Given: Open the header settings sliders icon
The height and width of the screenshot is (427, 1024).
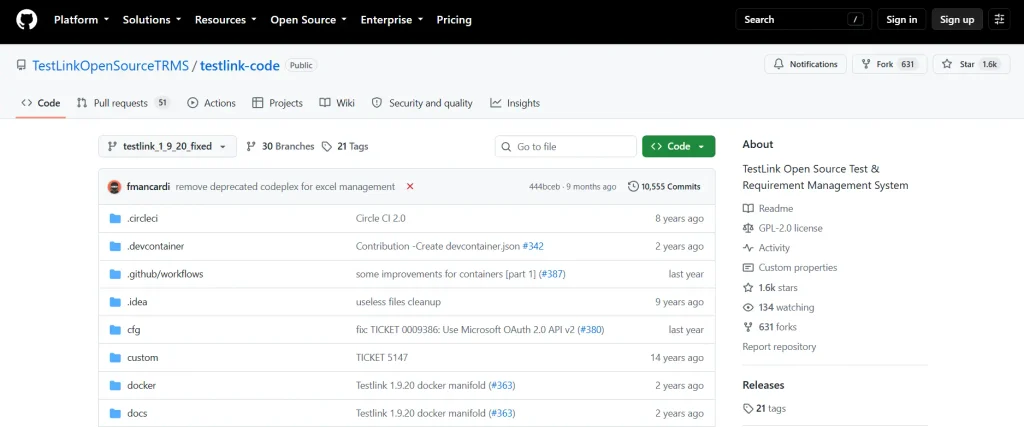Looking at the screenshot, I should pyautogui.click(x=999, y=20).
